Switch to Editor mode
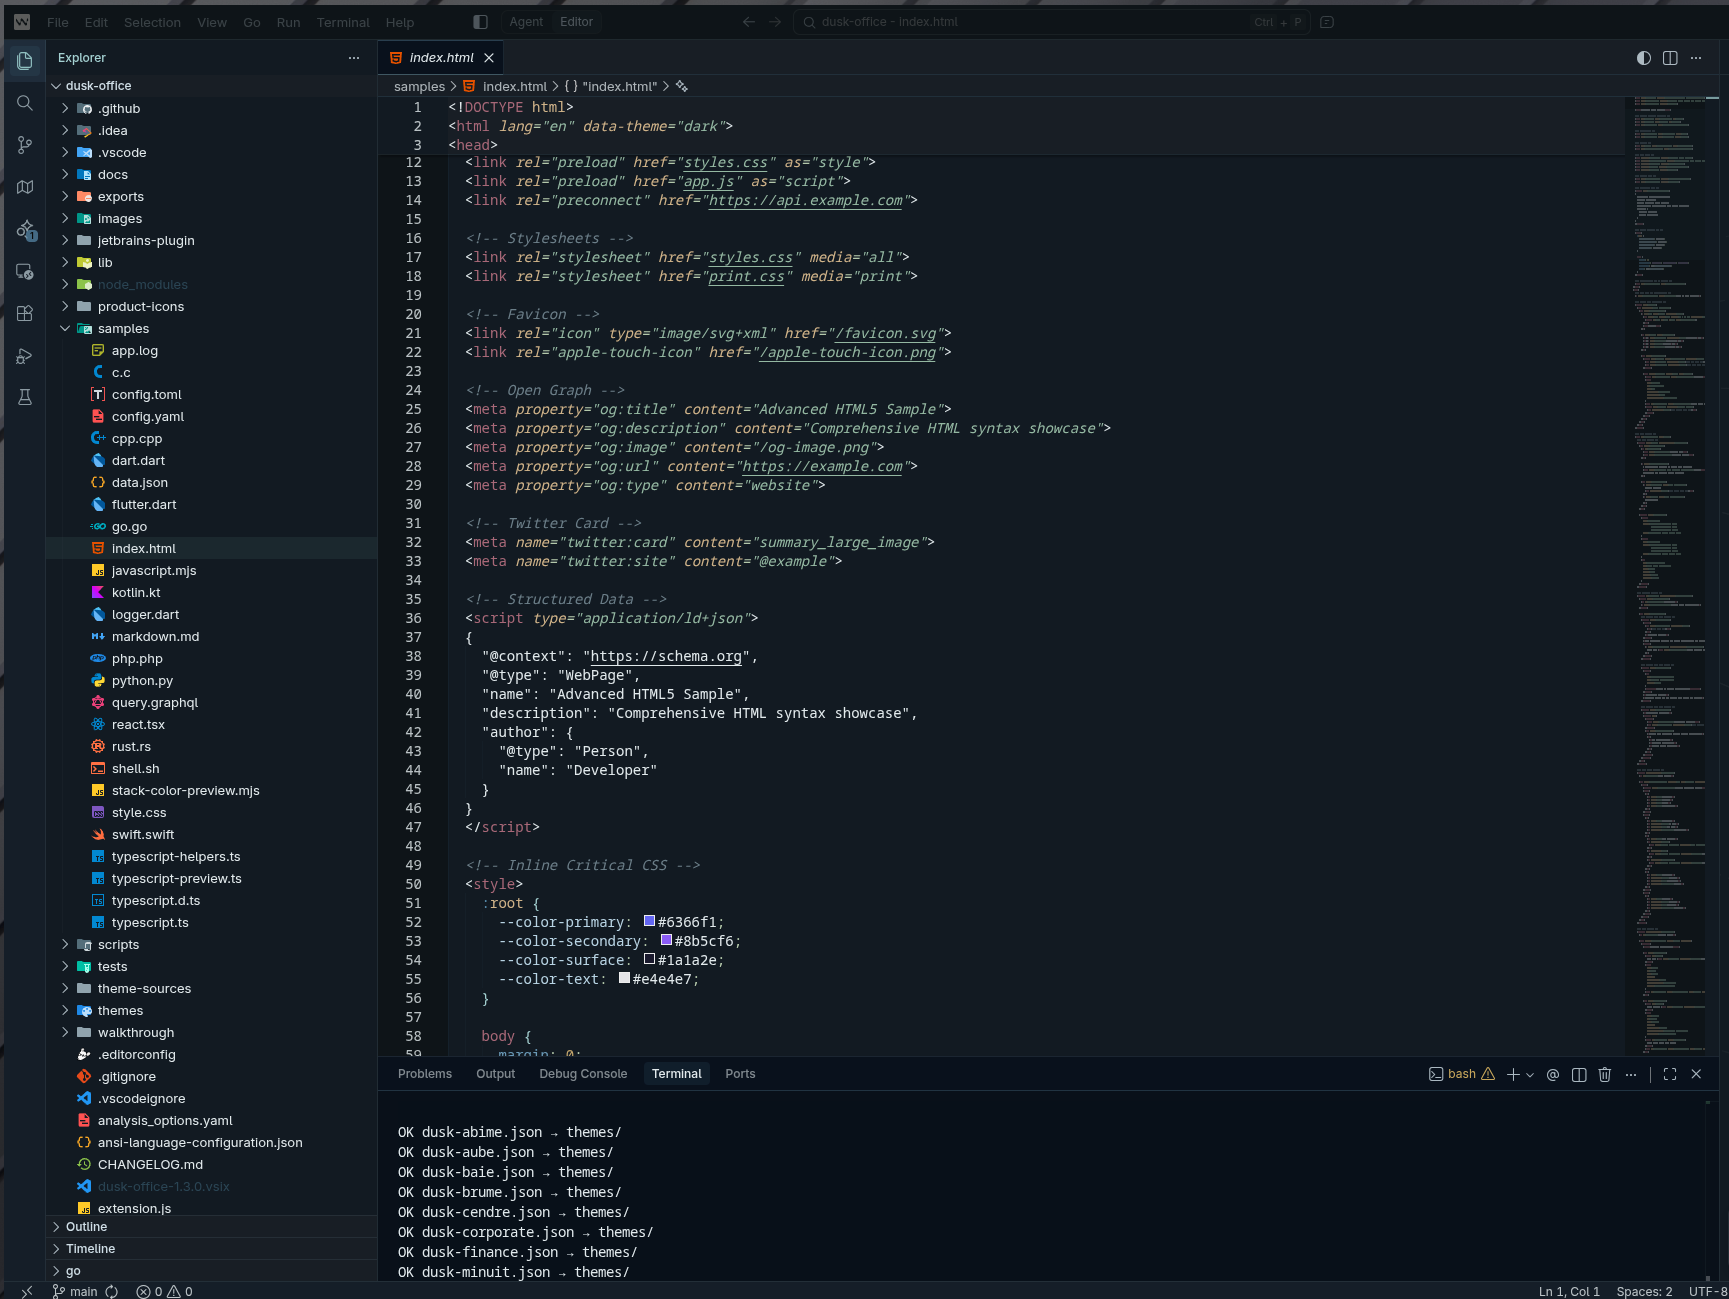Screen dimensions: 1729x1299 tap(576, 22)
